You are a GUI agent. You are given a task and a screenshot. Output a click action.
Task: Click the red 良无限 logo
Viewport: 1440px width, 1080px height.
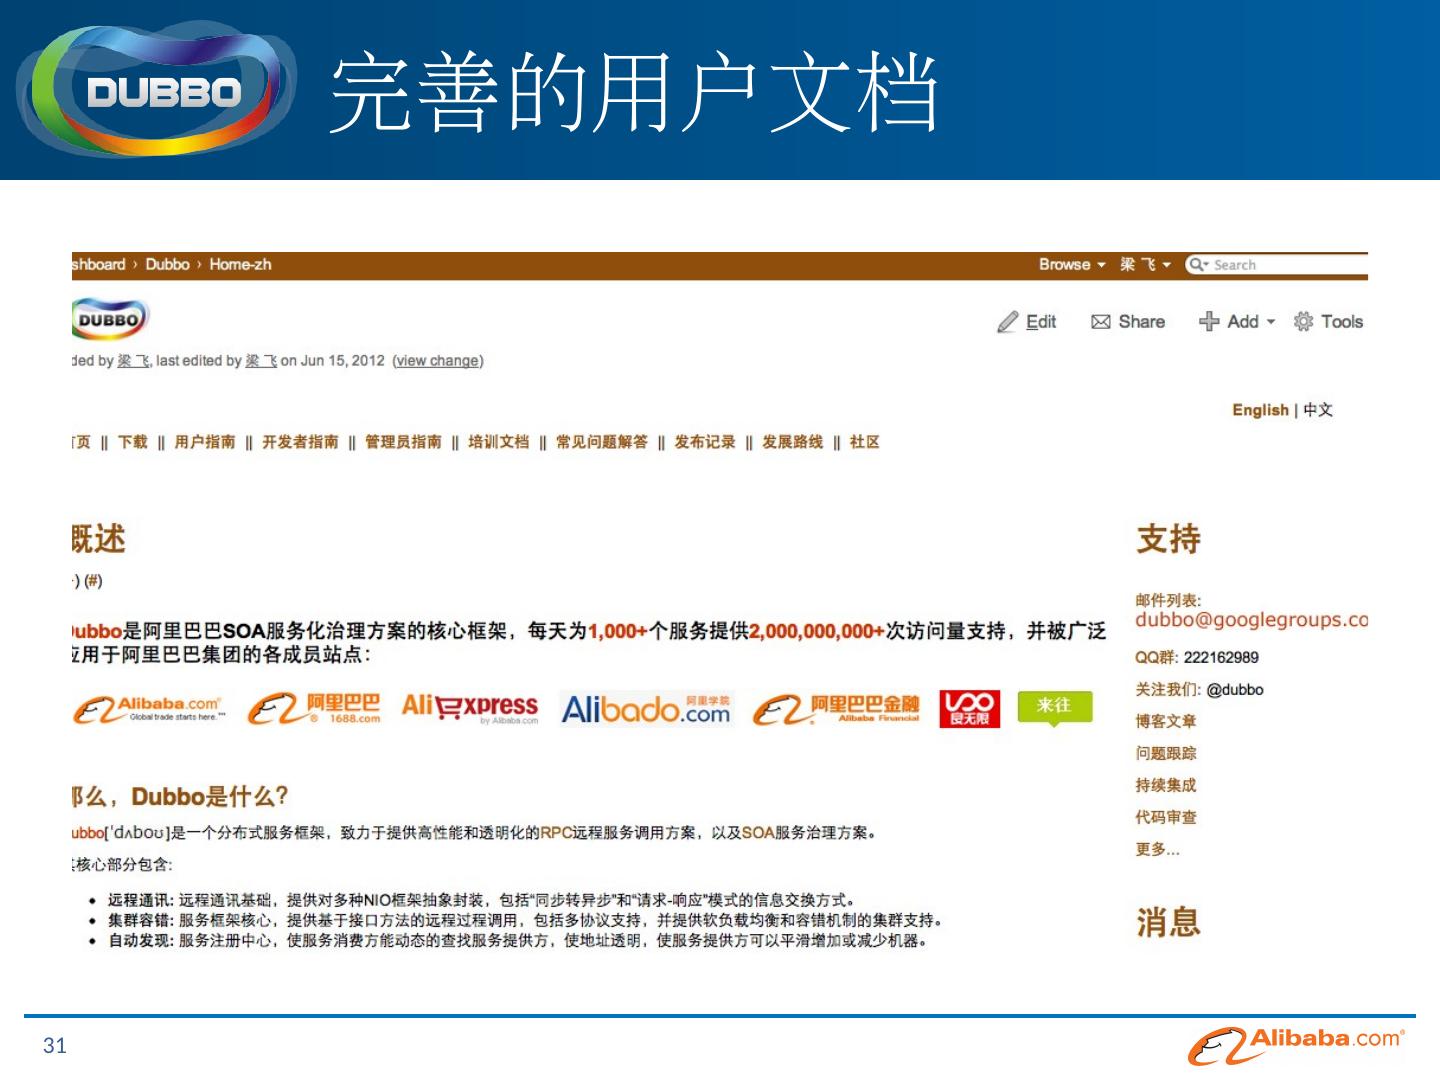[969, 709]
